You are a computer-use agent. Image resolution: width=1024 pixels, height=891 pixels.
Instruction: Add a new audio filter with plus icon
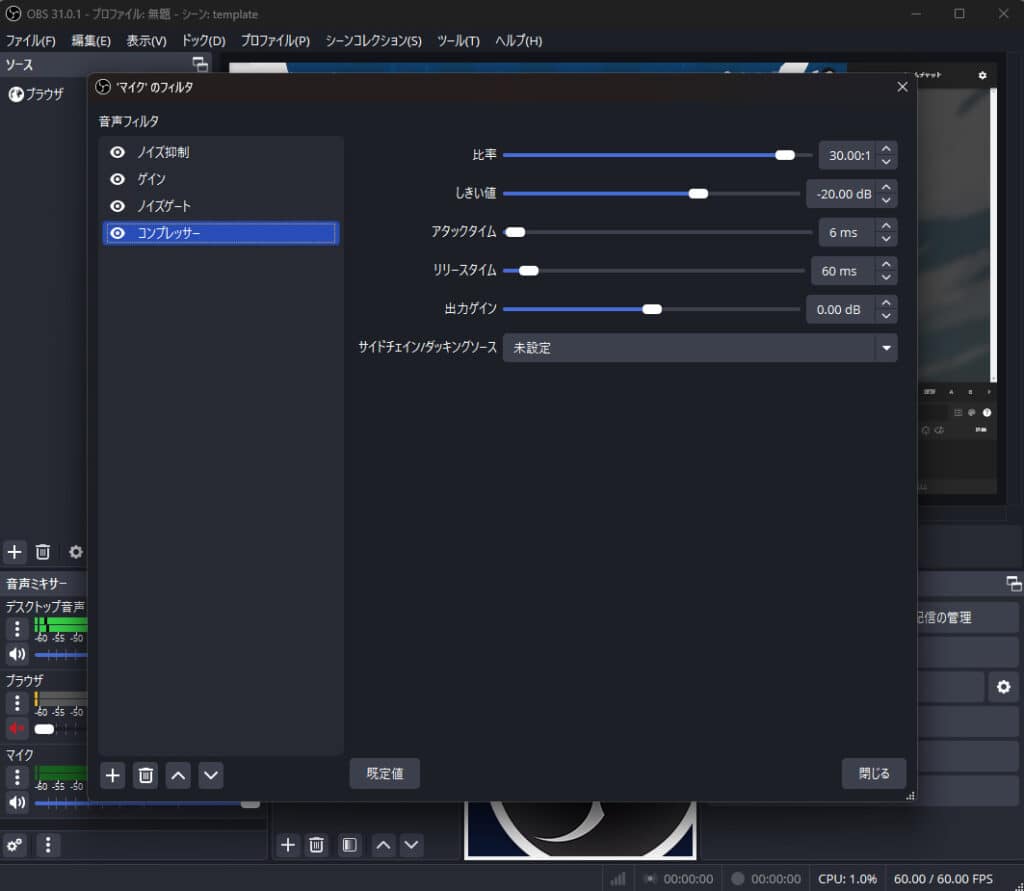click(x=113, y=775)
